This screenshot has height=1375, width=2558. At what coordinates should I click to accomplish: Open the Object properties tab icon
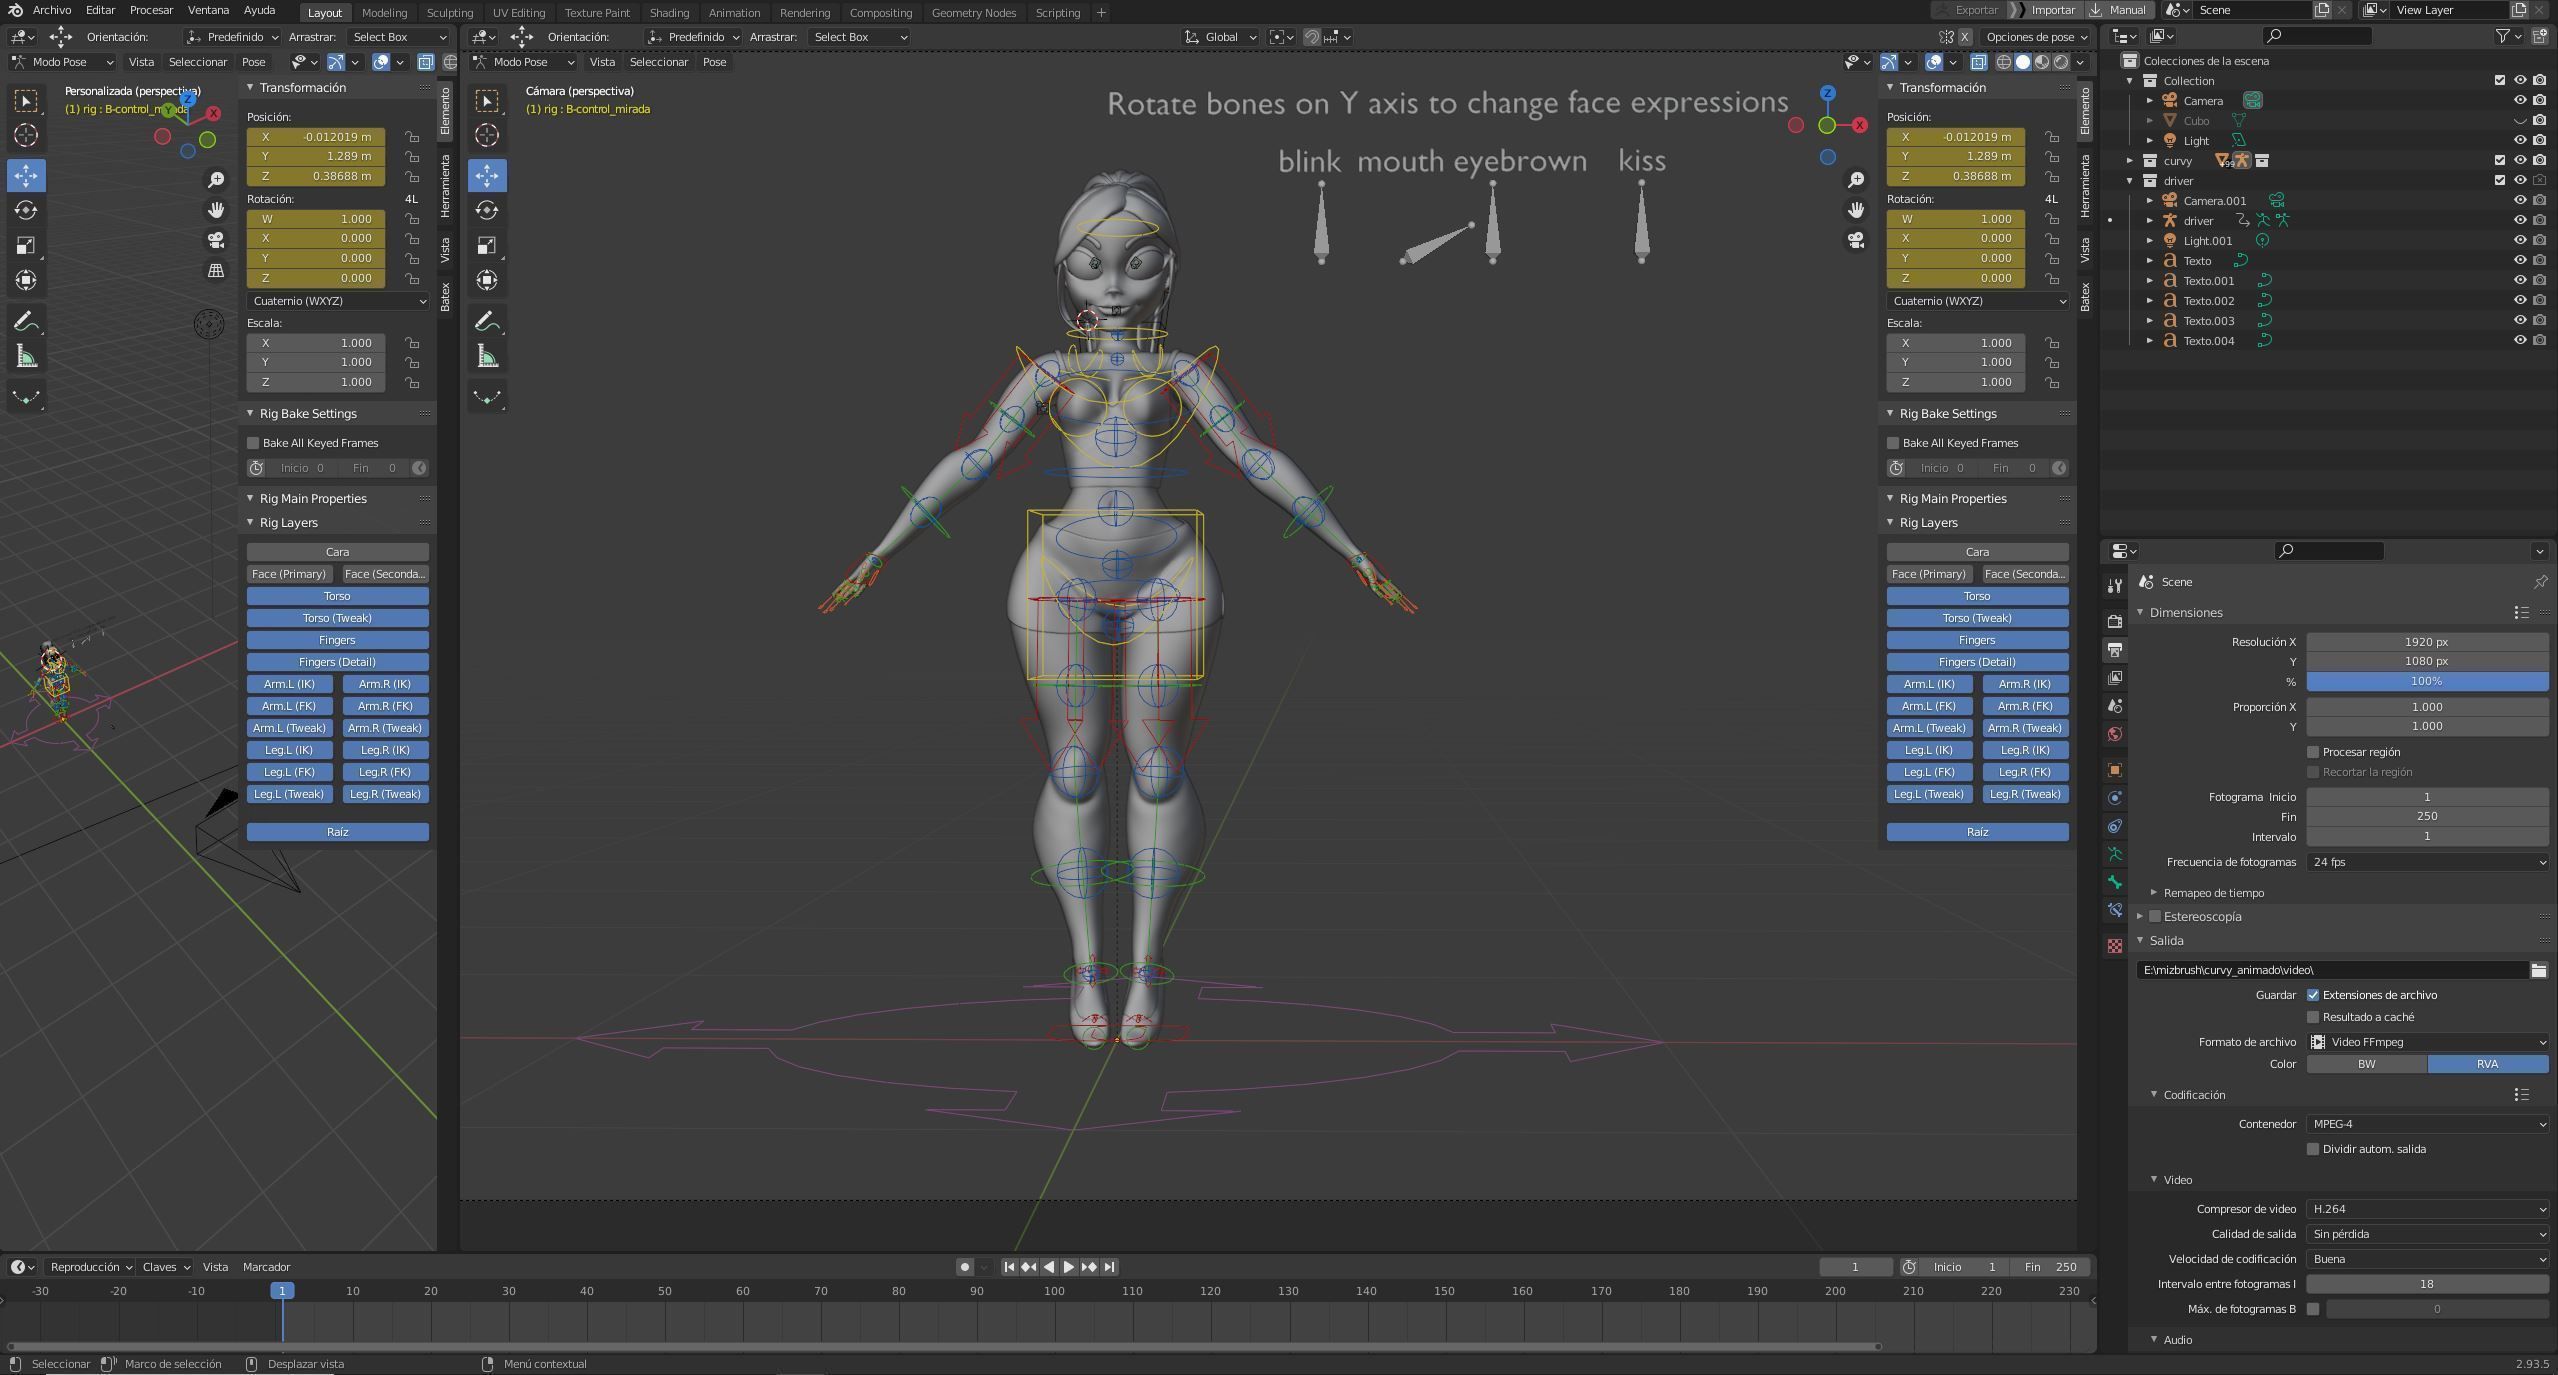[x=2115, y=770]
